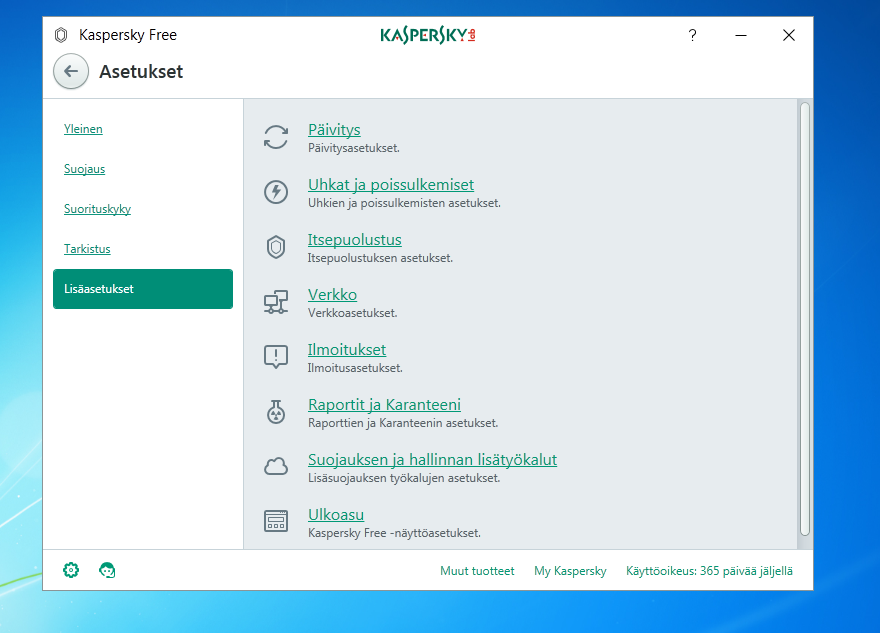Click the 'Kaspersky Free' window title text
The height and width of the screenshot is (633, 880).
[x=128, y=35]
